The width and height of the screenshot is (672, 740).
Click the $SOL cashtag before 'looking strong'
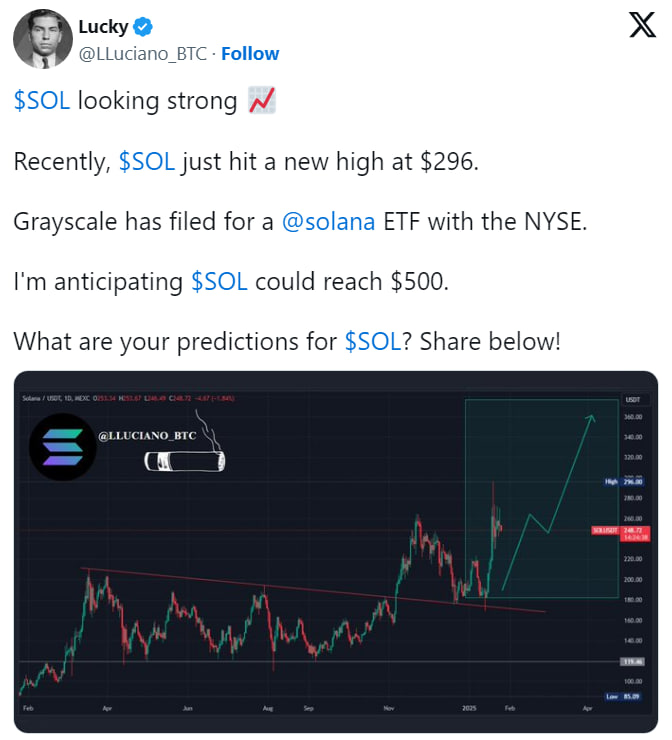(41, 100)
